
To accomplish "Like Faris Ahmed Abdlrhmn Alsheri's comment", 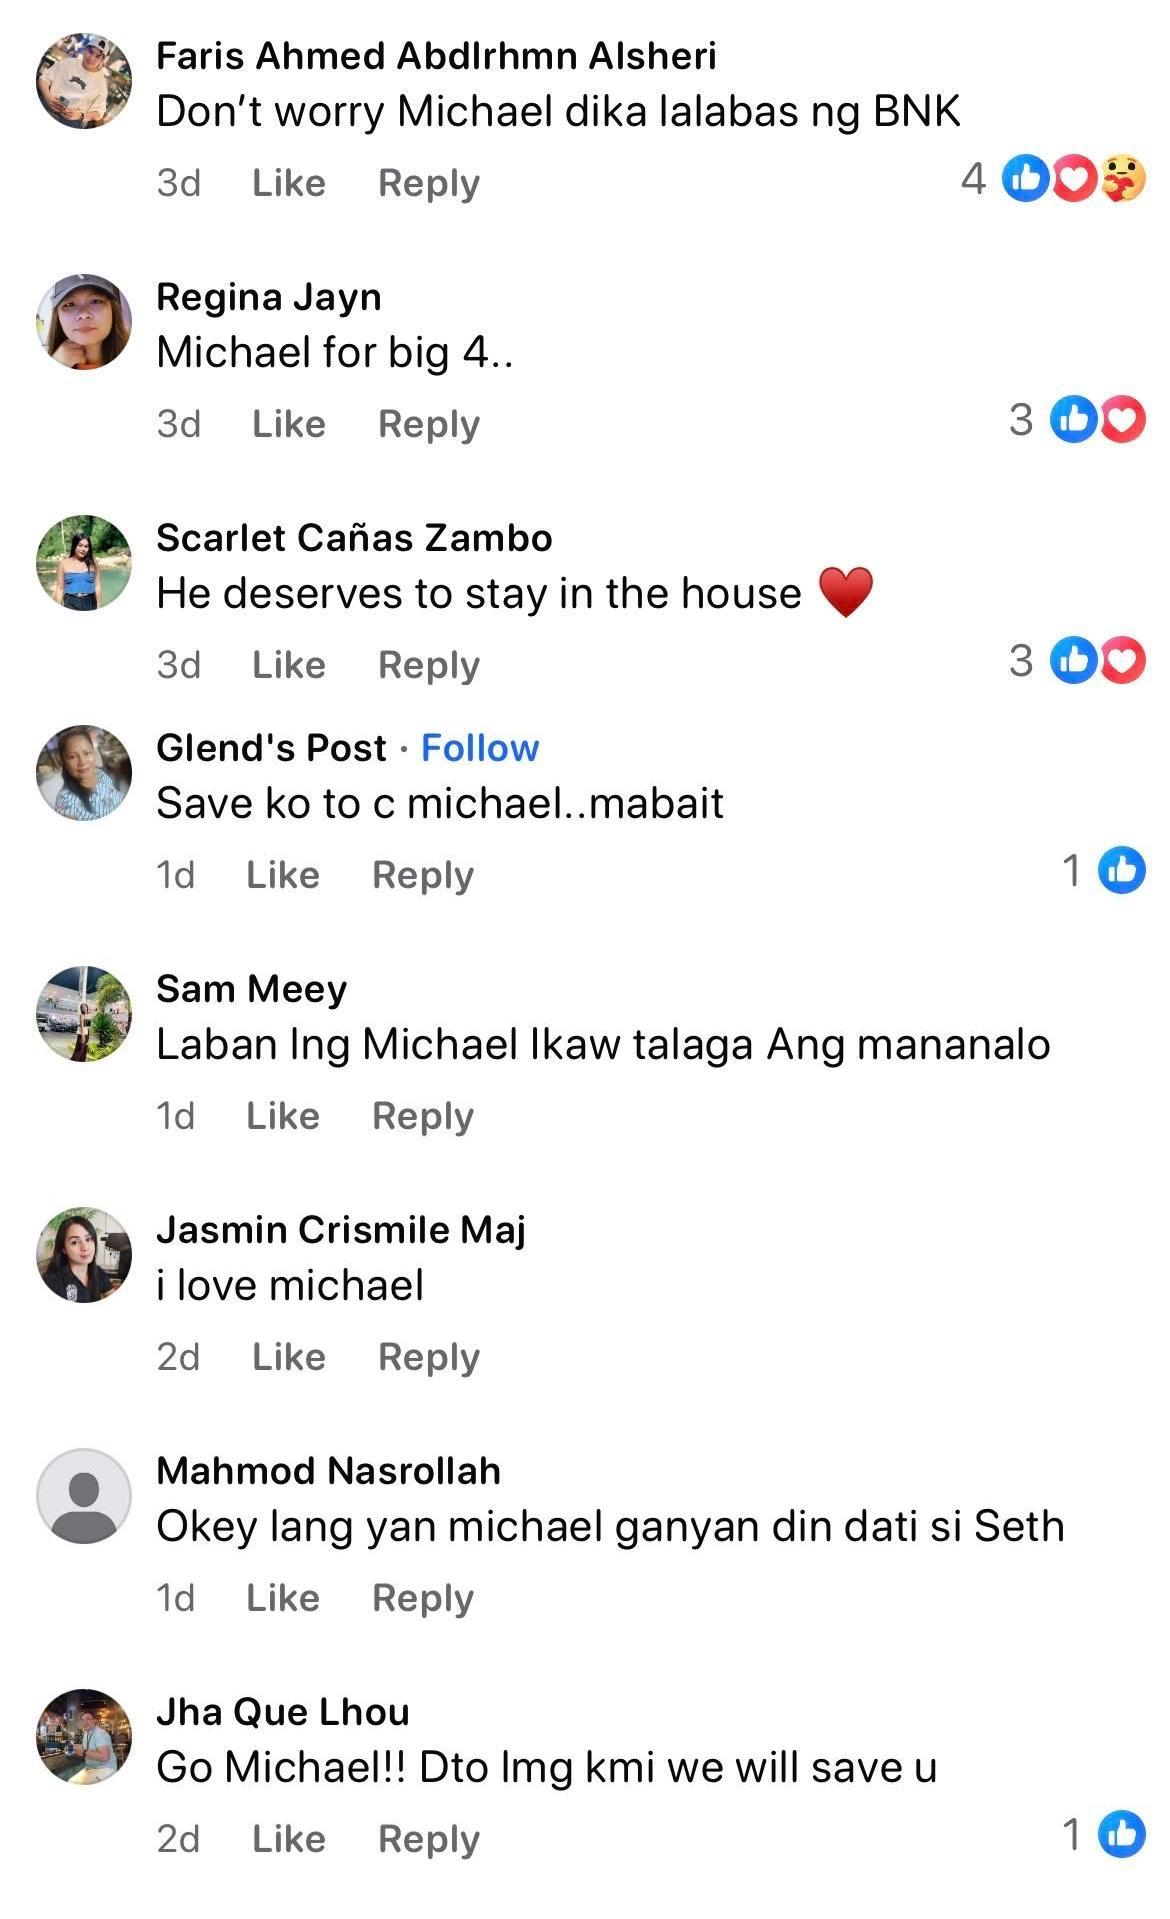I will 288,183.
